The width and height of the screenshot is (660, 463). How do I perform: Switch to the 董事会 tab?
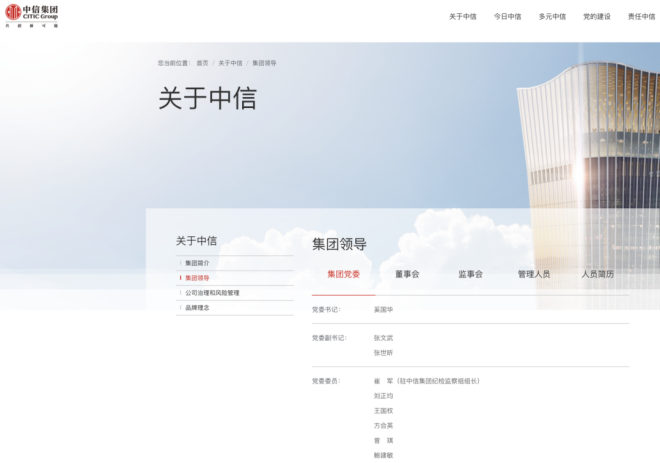point(407,274)
